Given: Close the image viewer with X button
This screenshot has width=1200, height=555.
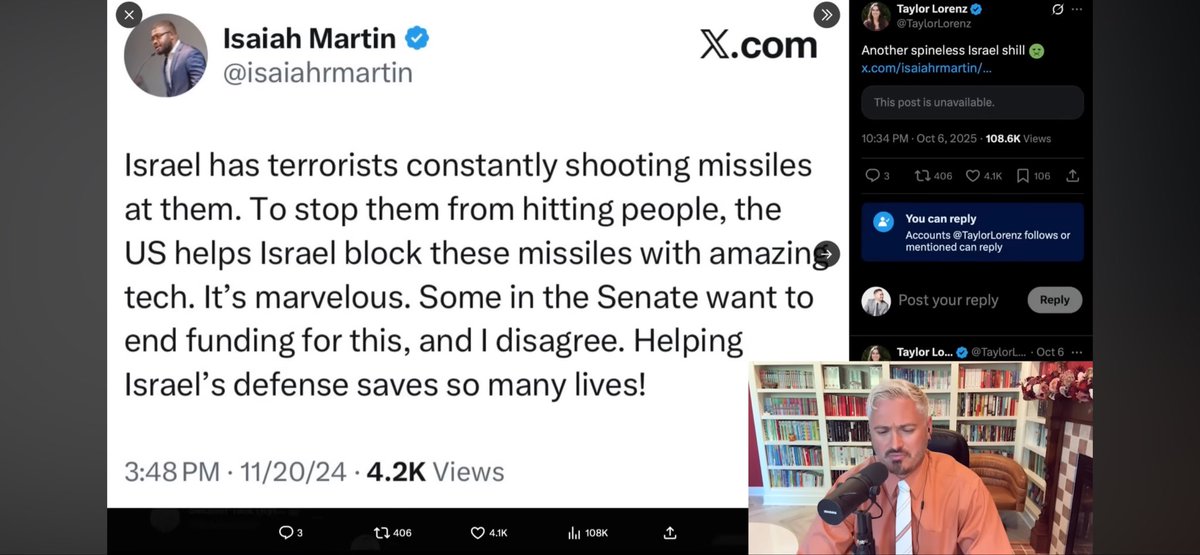Looking at the screenshot, I should (x=129, y=15).
